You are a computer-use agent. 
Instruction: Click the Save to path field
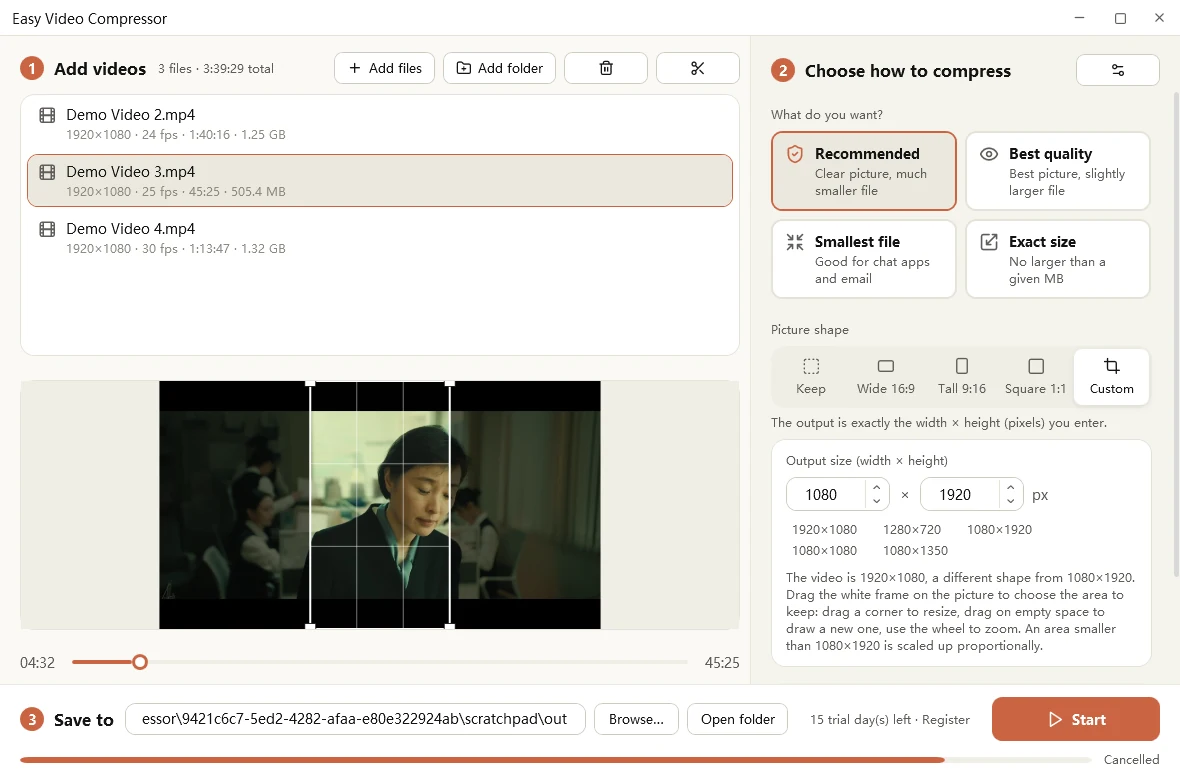tap(355, 719)
